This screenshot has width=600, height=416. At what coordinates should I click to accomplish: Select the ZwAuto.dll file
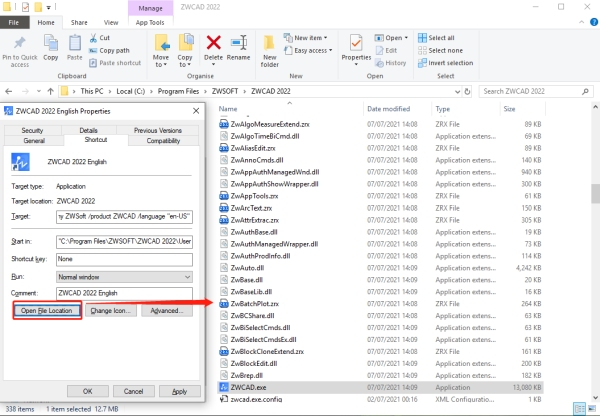click(x=380, y=268)
